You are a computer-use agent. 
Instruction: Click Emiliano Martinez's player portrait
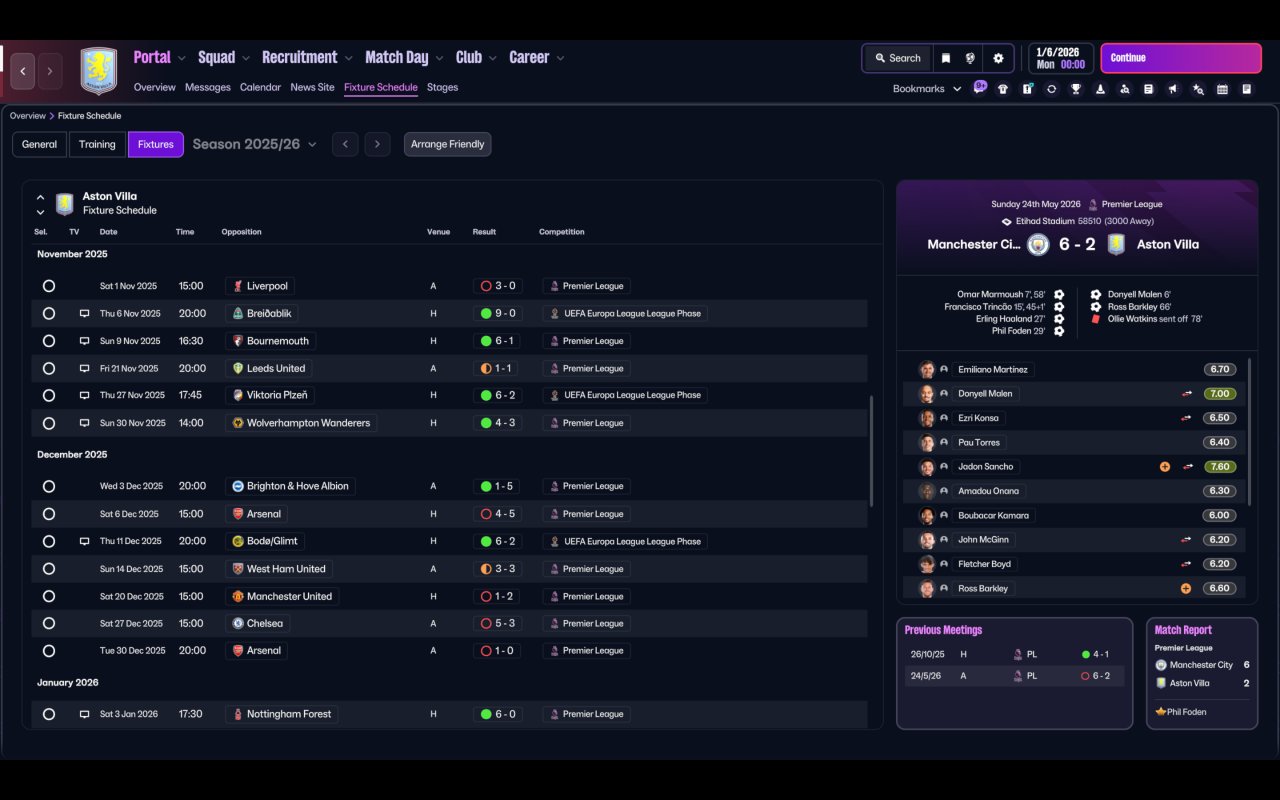click(x=927, y=370)
